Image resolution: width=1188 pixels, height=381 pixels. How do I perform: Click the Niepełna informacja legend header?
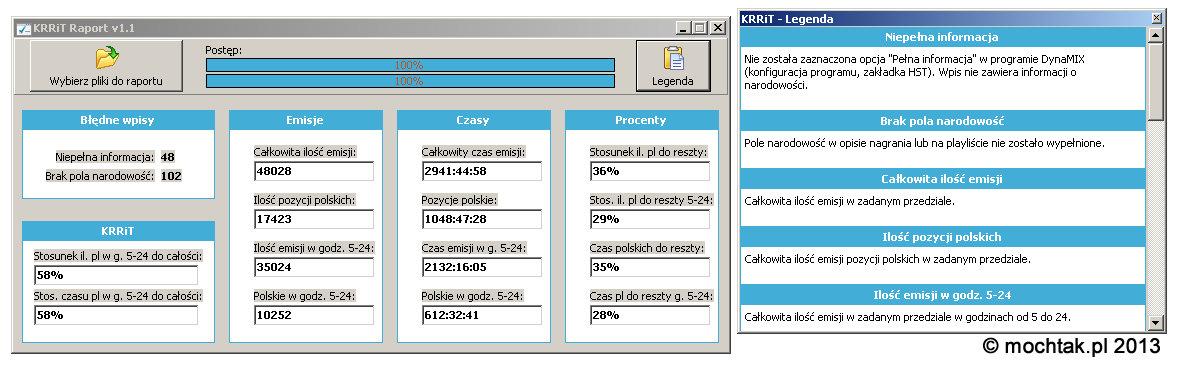(x=942, y=37)
